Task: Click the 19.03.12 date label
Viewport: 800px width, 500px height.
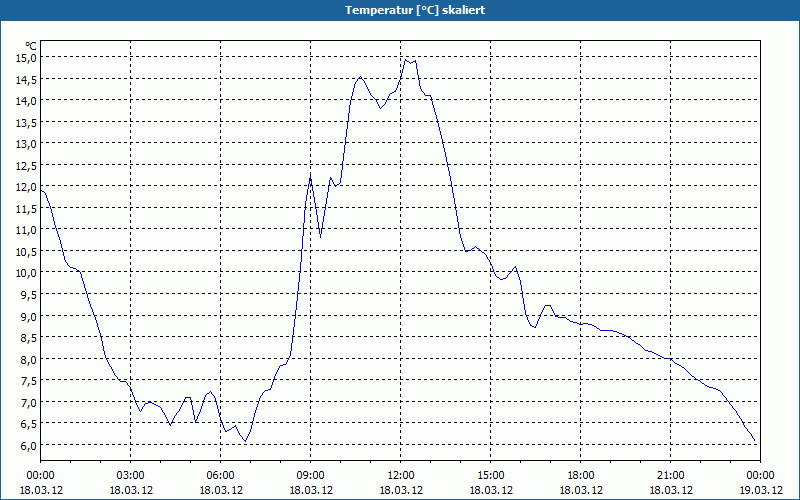Action: pos(760,490)
